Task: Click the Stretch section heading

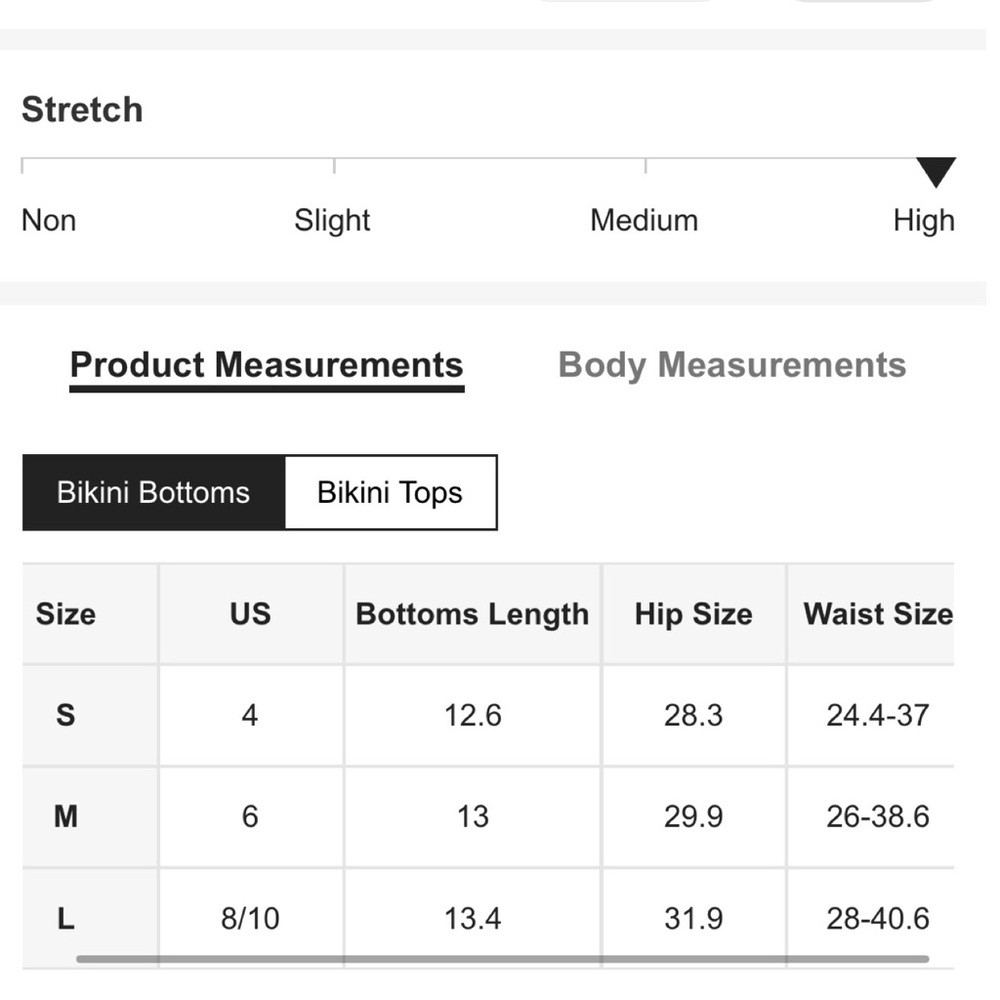Action: click(82, 109)
